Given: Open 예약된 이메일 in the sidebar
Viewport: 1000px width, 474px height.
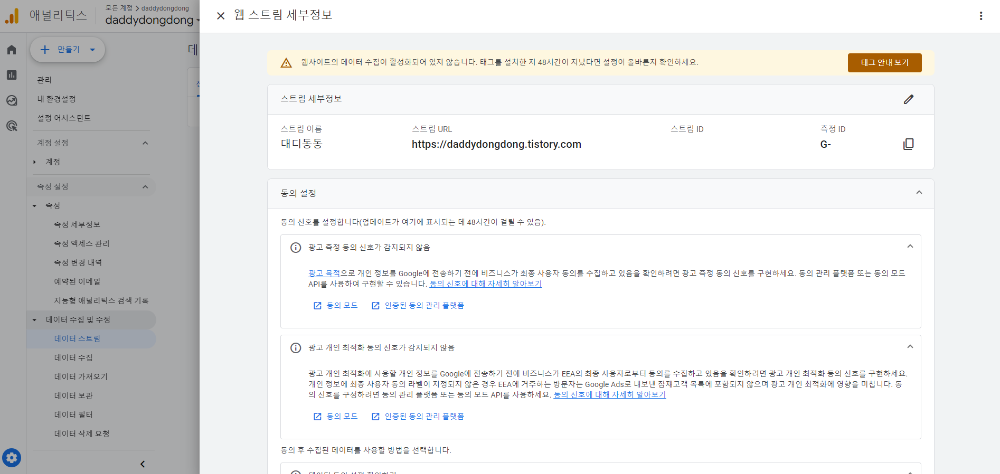Looking at the screenshot, I should (77, 281).
